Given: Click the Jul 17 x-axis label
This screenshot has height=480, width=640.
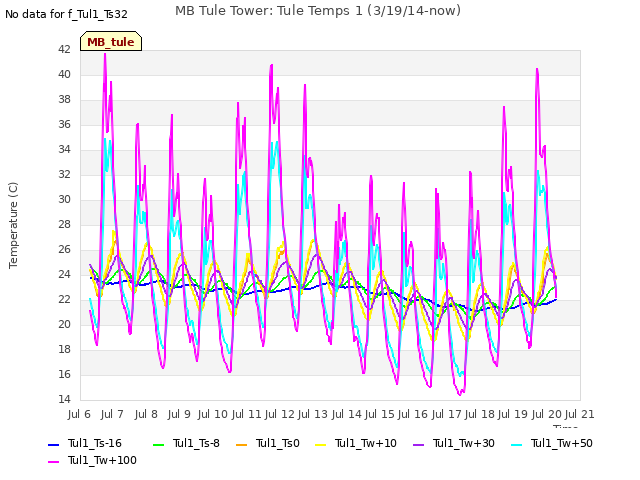Looking at the screenshot, I should coord(447,414).
